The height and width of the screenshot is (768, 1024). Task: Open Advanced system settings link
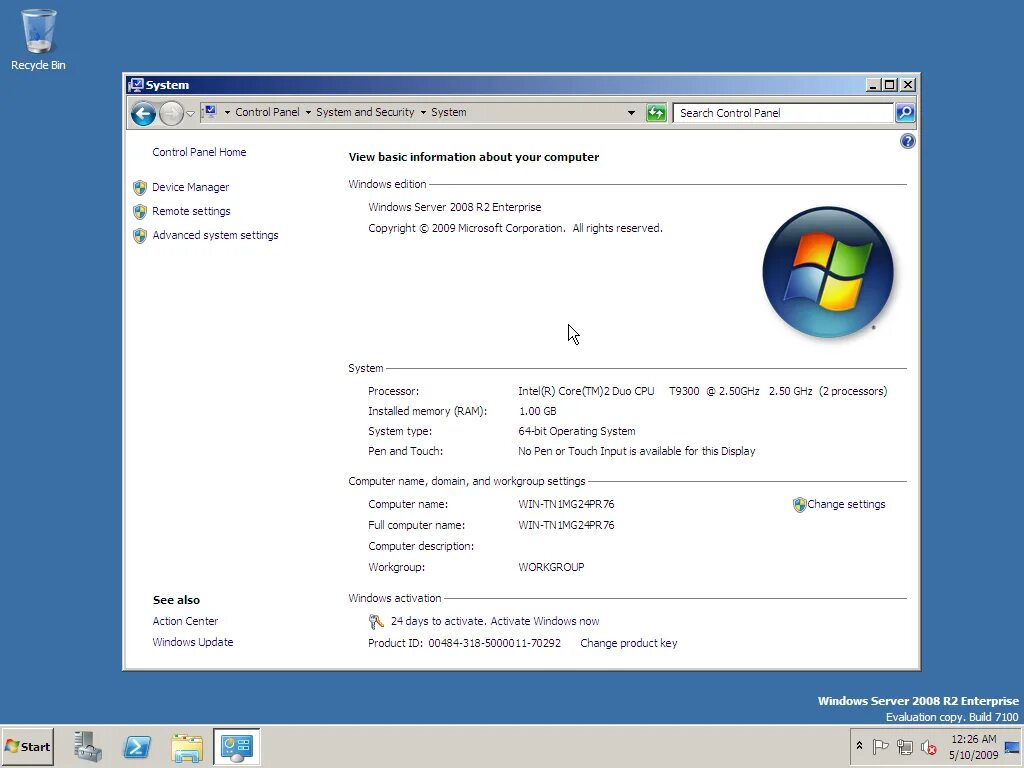pos(216,235)
